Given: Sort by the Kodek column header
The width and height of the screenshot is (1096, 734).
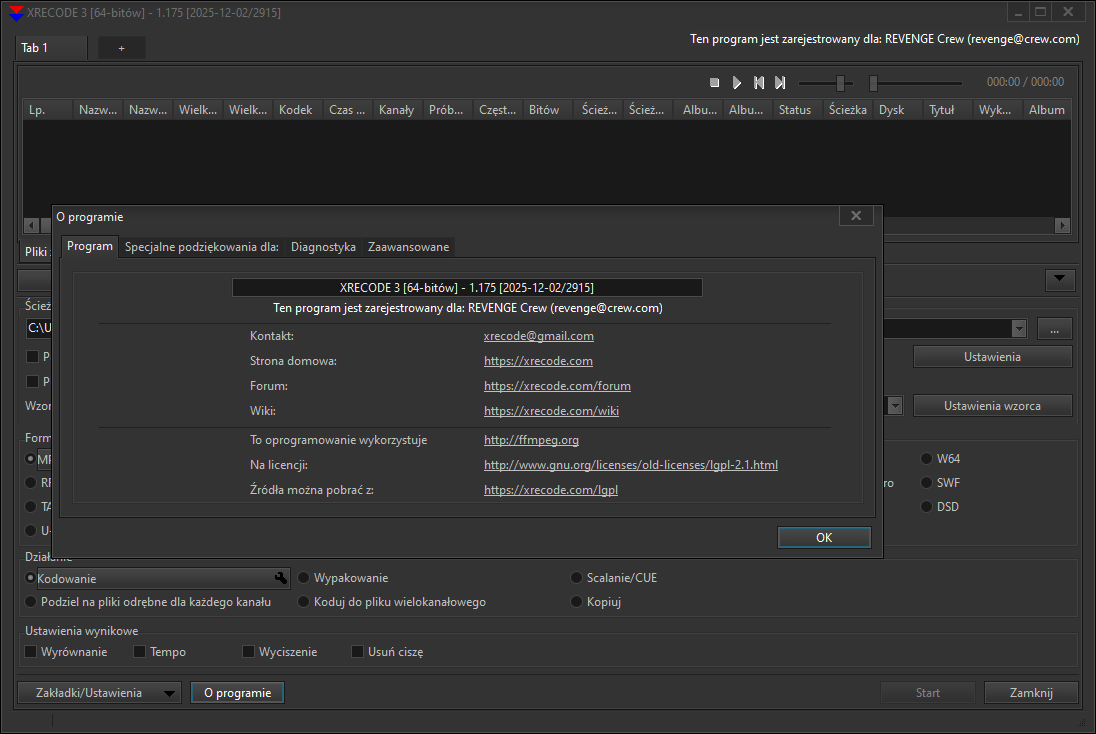Looking at the screenshot, I should [x=298, y=110].
